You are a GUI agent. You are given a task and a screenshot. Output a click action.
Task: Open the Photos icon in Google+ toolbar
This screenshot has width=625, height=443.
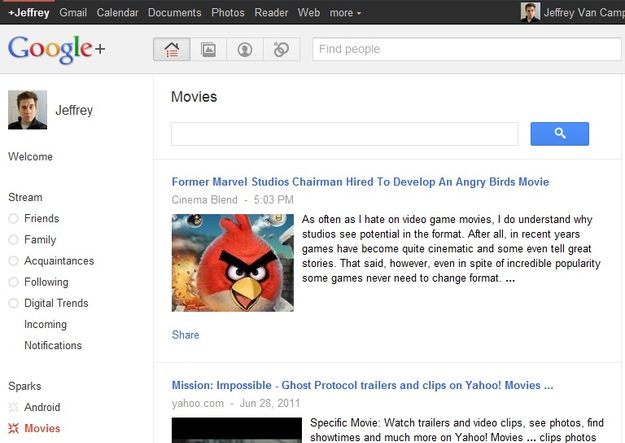click(208, 49)
